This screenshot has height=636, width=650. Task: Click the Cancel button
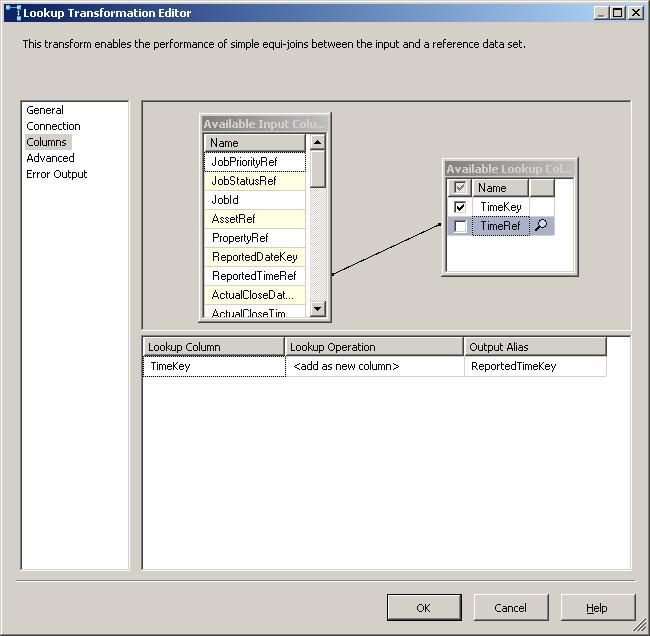coord(511,607)
